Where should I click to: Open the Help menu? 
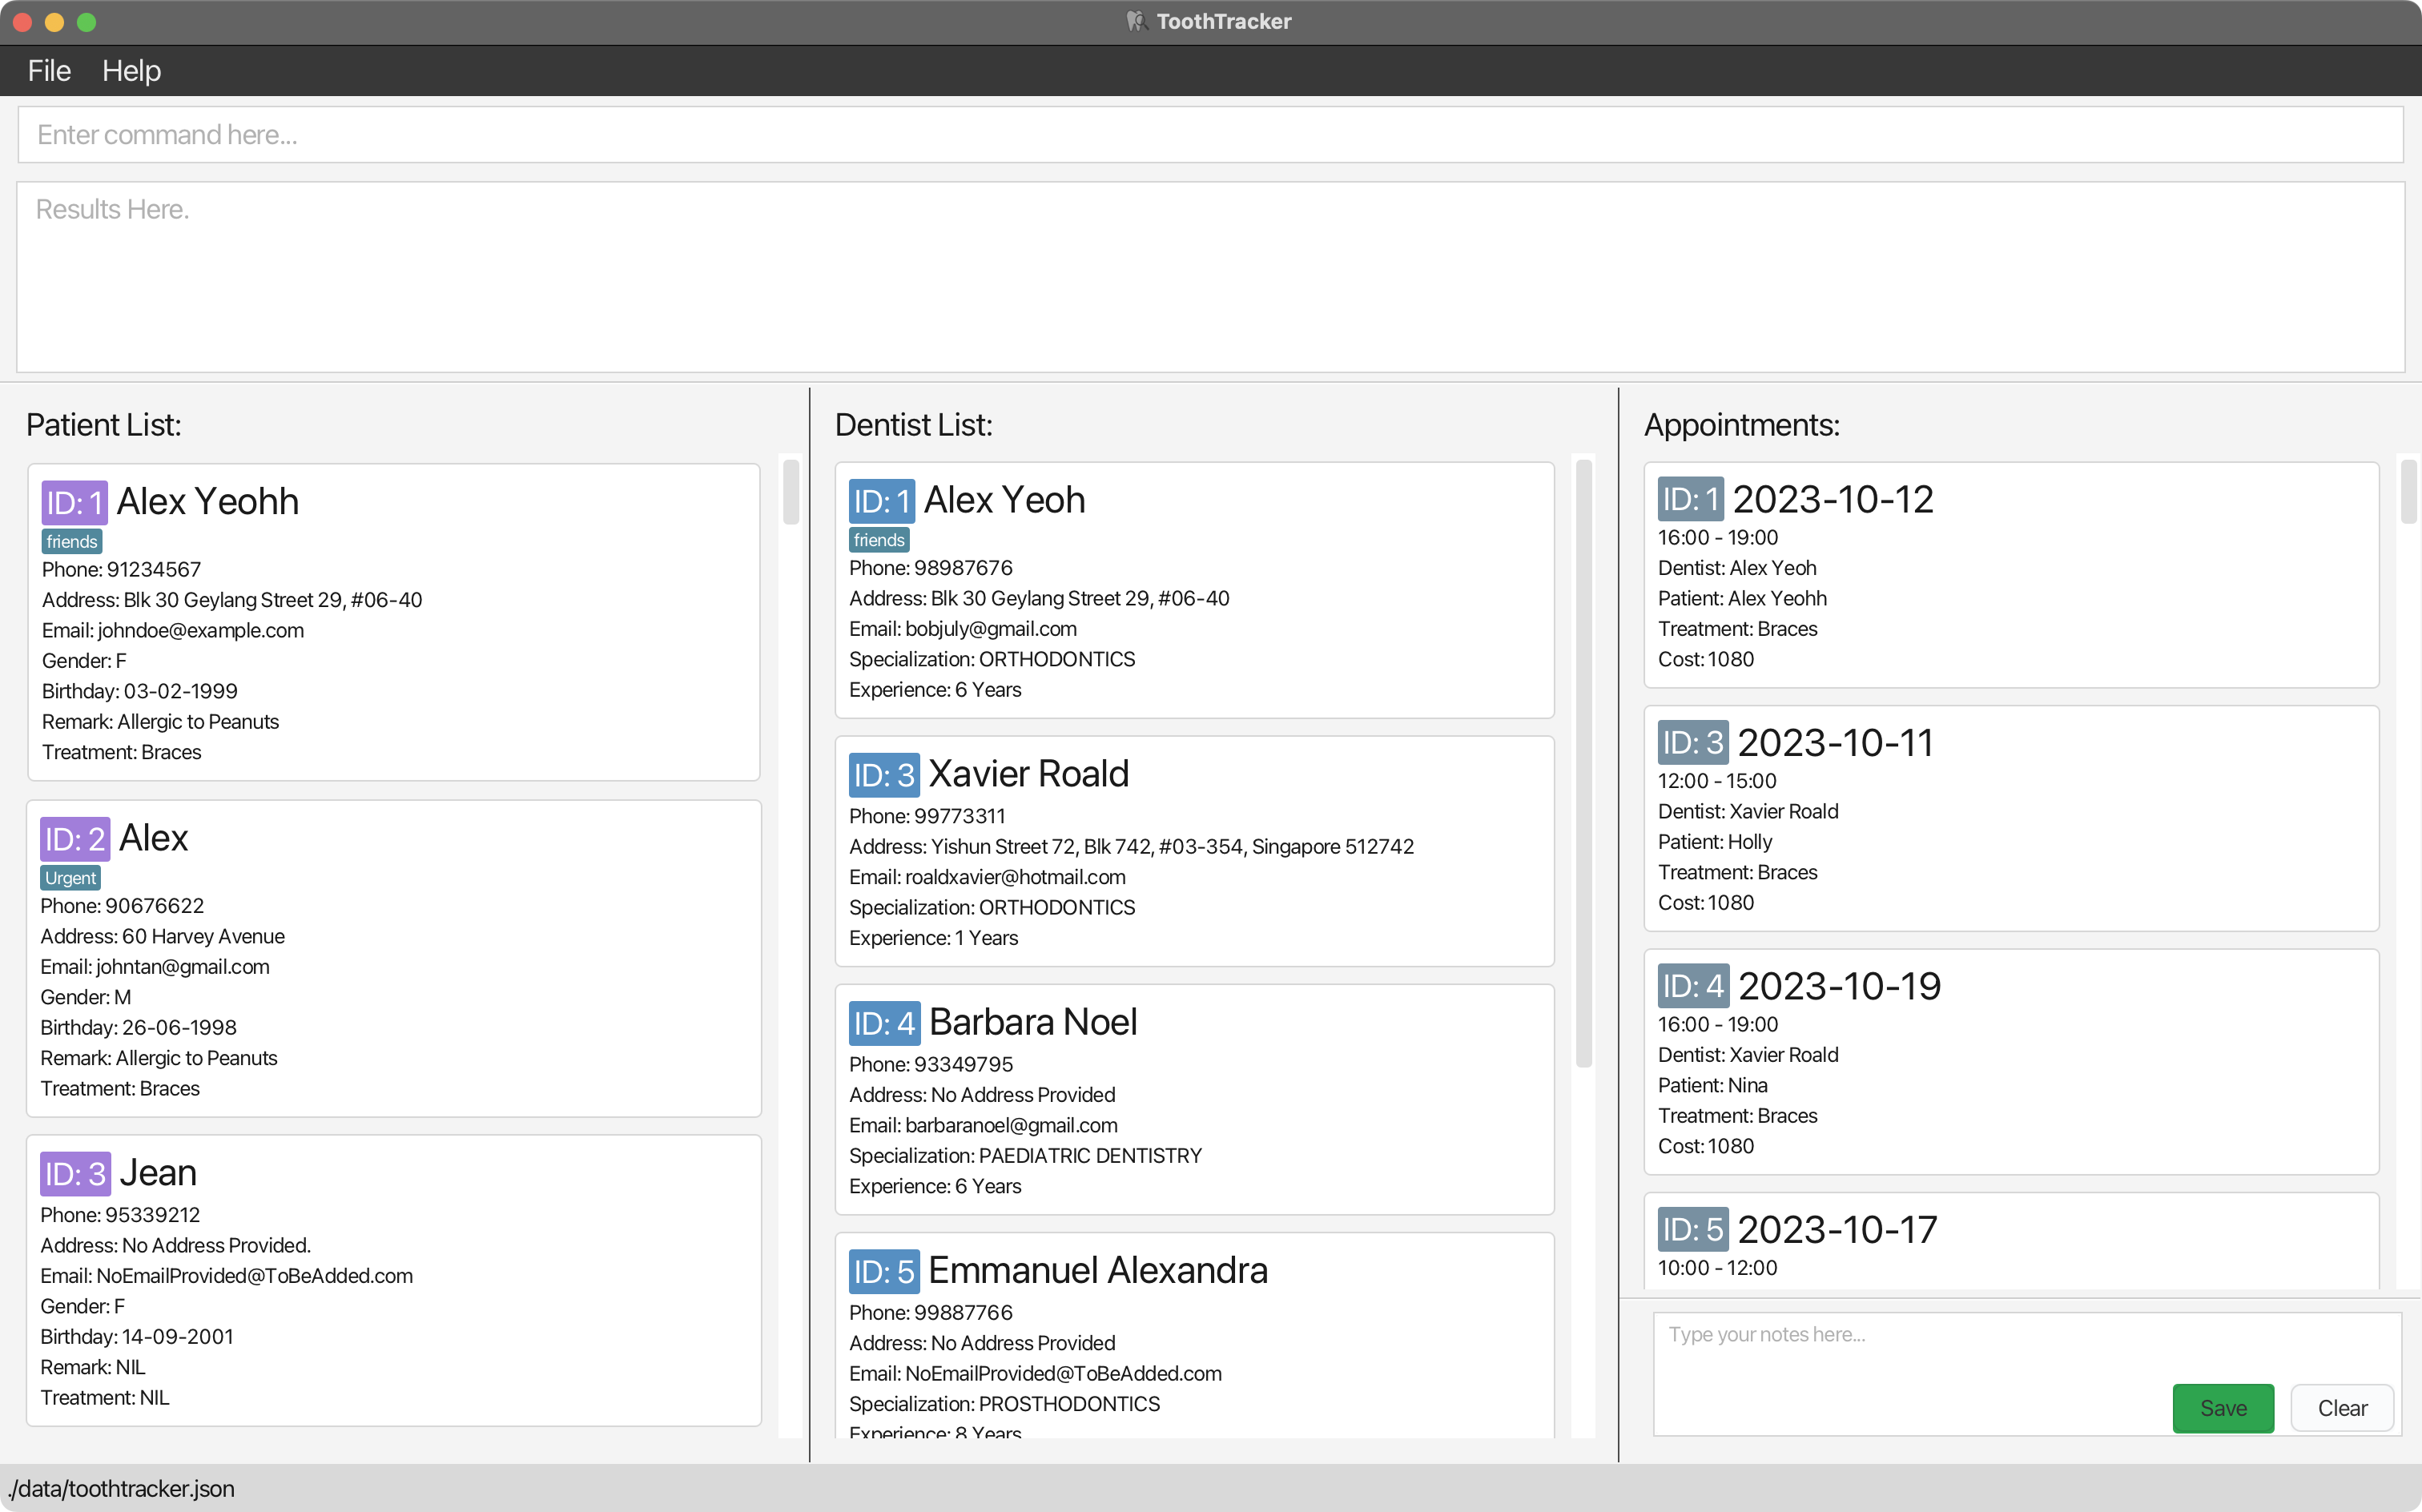pyautogui.click(x=132, y=70)
